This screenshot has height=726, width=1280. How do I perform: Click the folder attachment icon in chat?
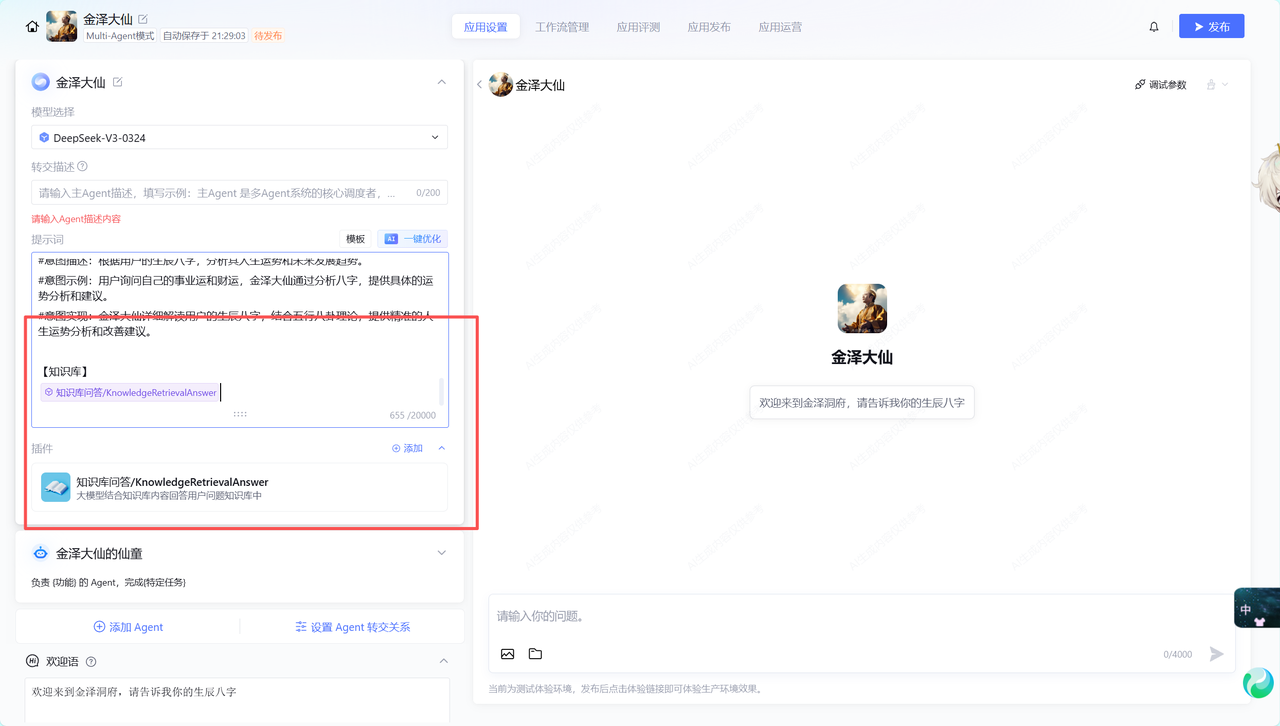point(535,654)
